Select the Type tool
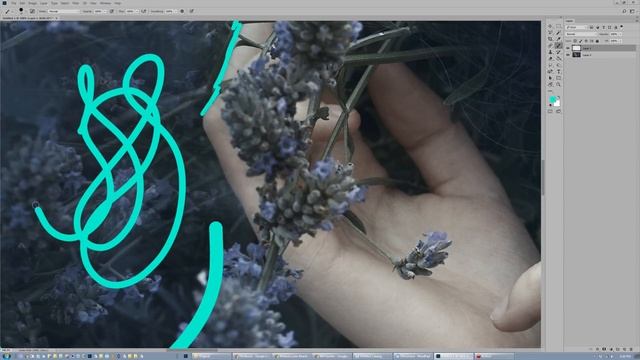 (558, 71)
